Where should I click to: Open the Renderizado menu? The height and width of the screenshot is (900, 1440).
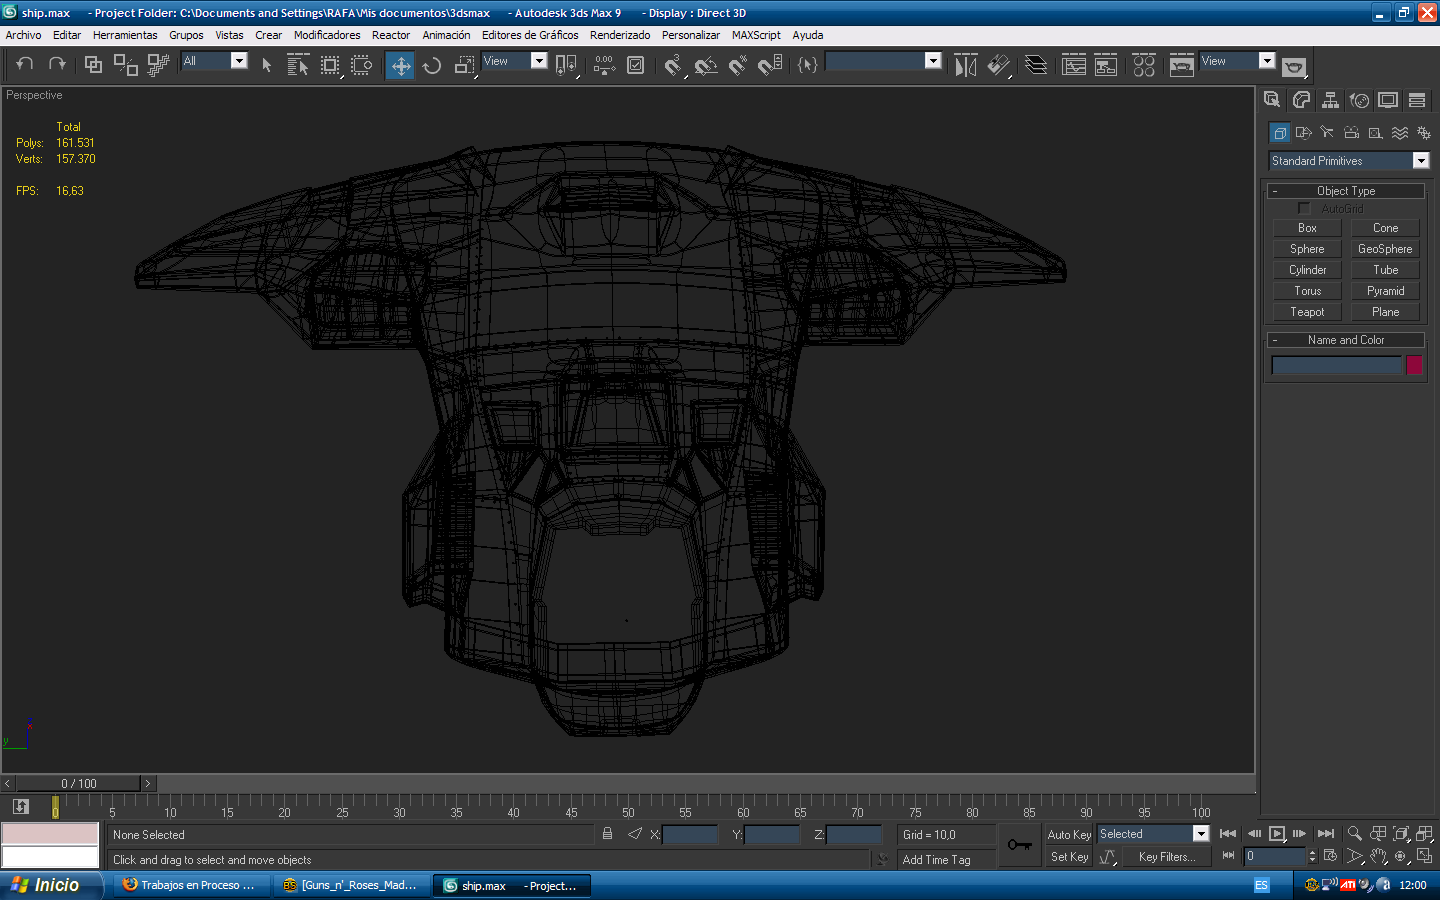point(619,35)
